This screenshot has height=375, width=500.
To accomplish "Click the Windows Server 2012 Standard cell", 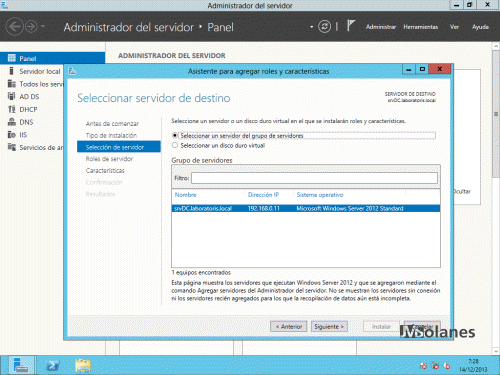I will [x=350, y=208].
